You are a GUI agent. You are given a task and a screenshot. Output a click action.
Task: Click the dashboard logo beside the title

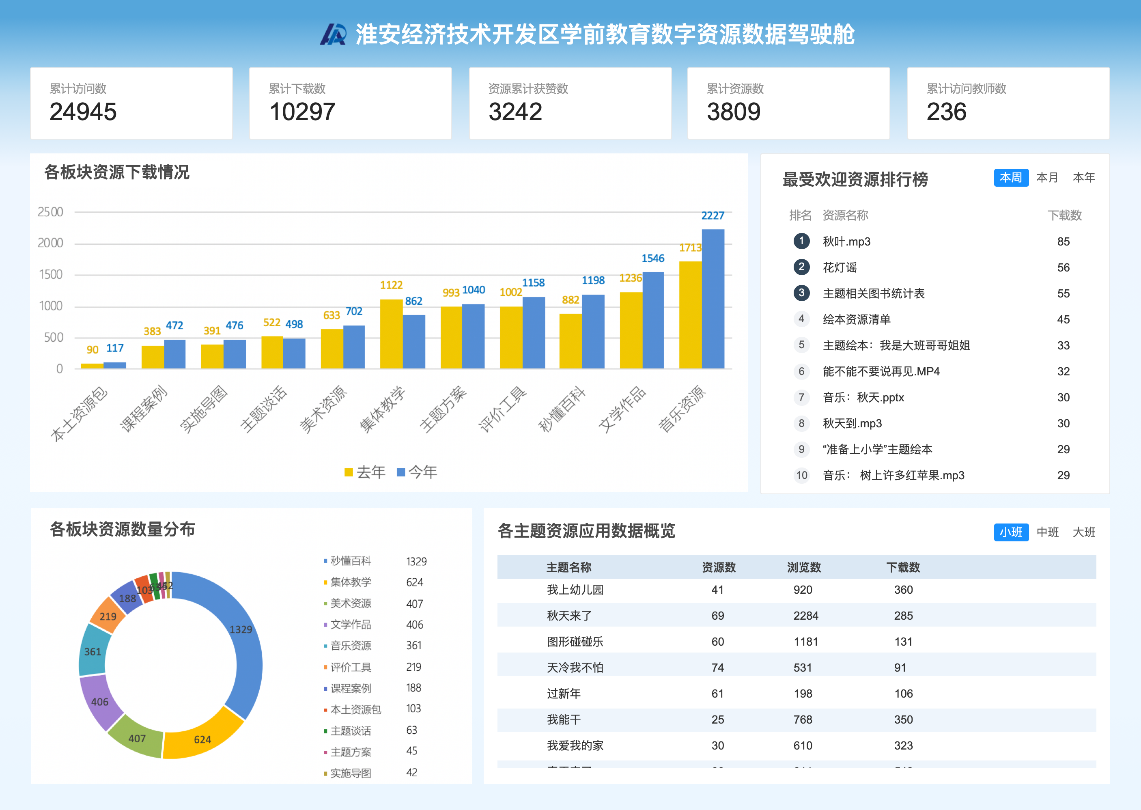click(333, 35)
